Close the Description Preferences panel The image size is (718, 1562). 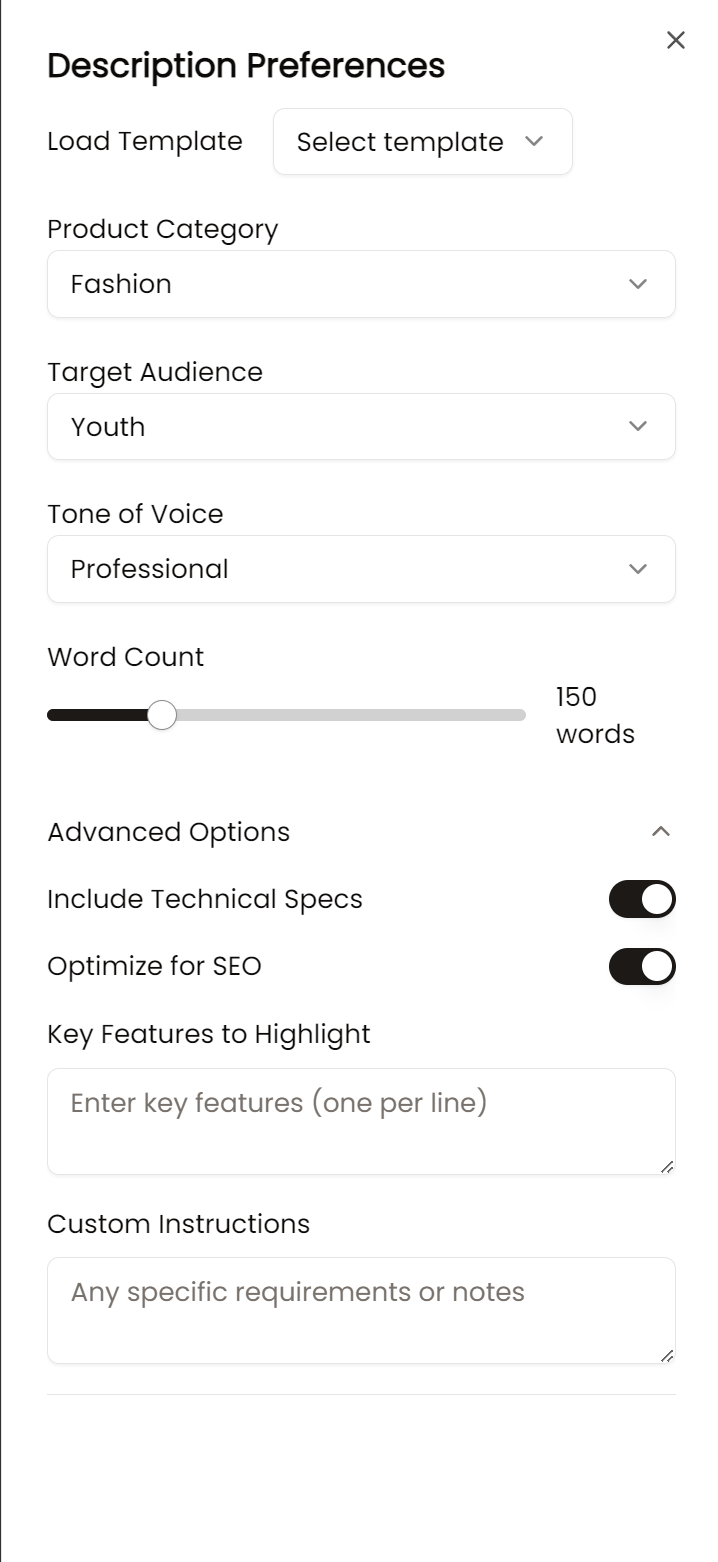pos(676,40)
